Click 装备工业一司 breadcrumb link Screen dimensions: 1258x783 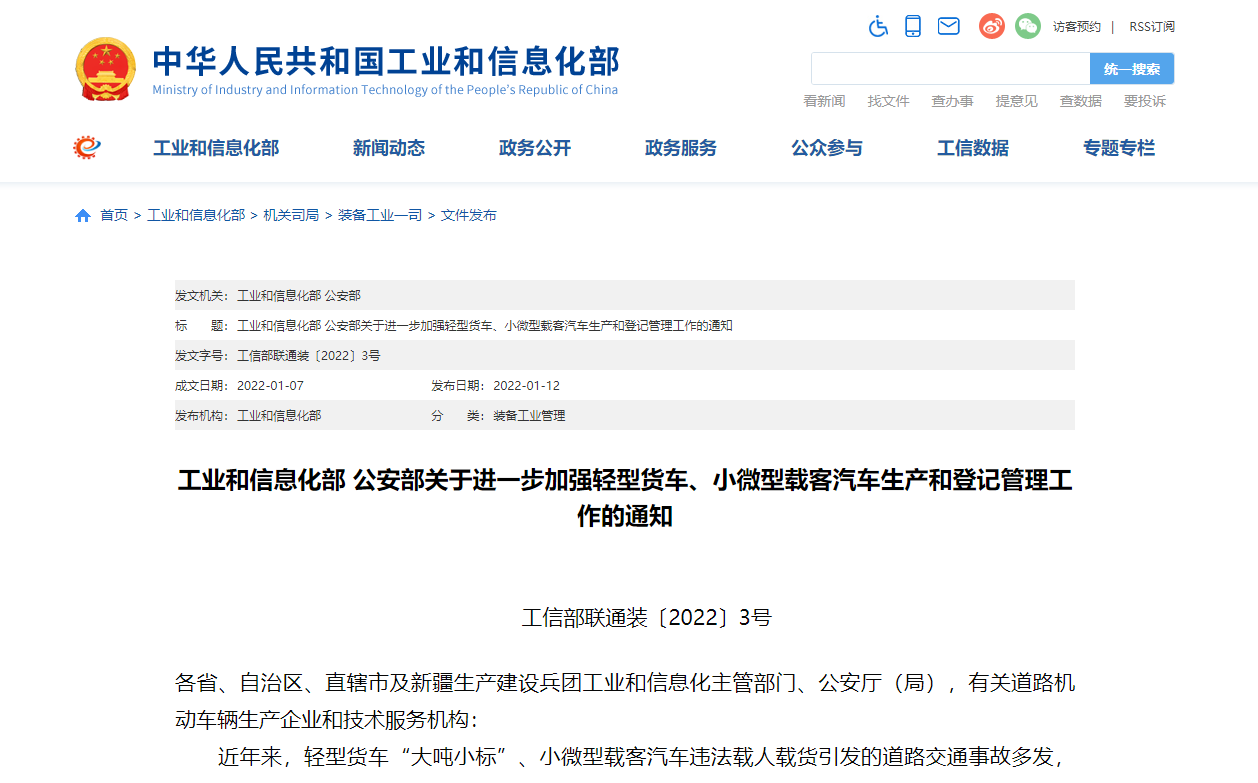tap(380, 215)
